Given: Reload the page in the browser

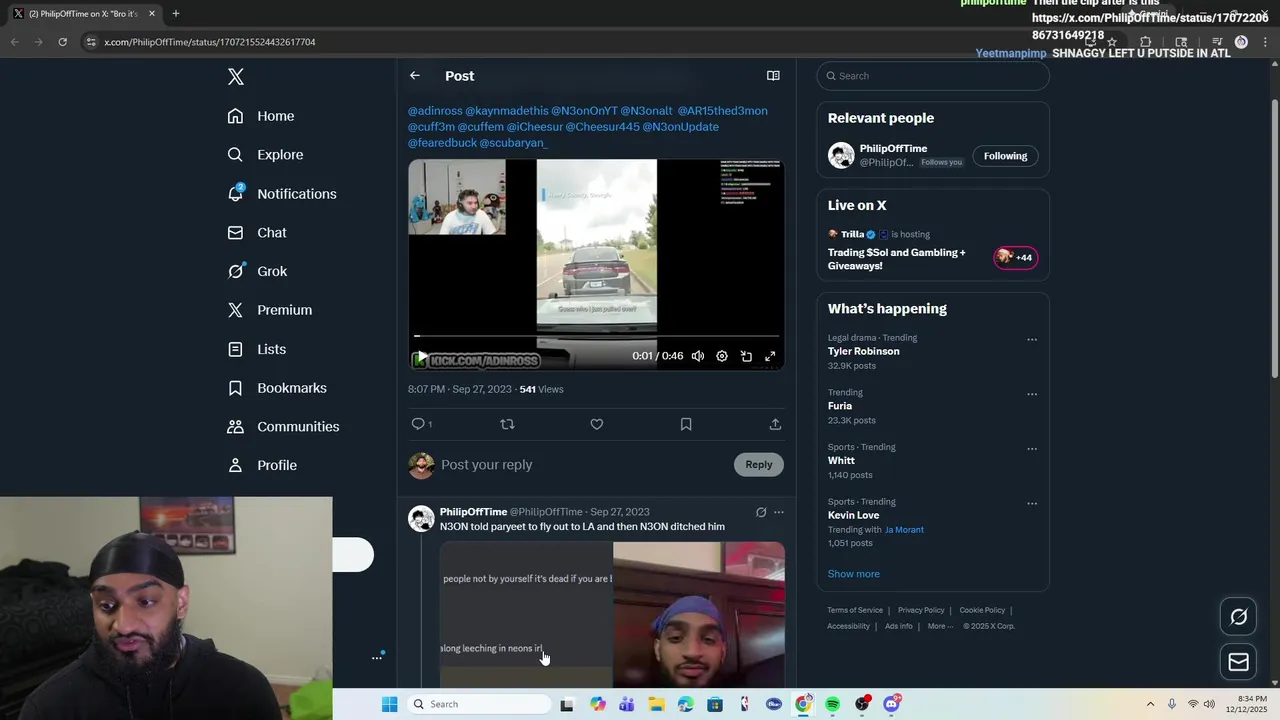Looking at the screenshot, I should tap(62, 42).
